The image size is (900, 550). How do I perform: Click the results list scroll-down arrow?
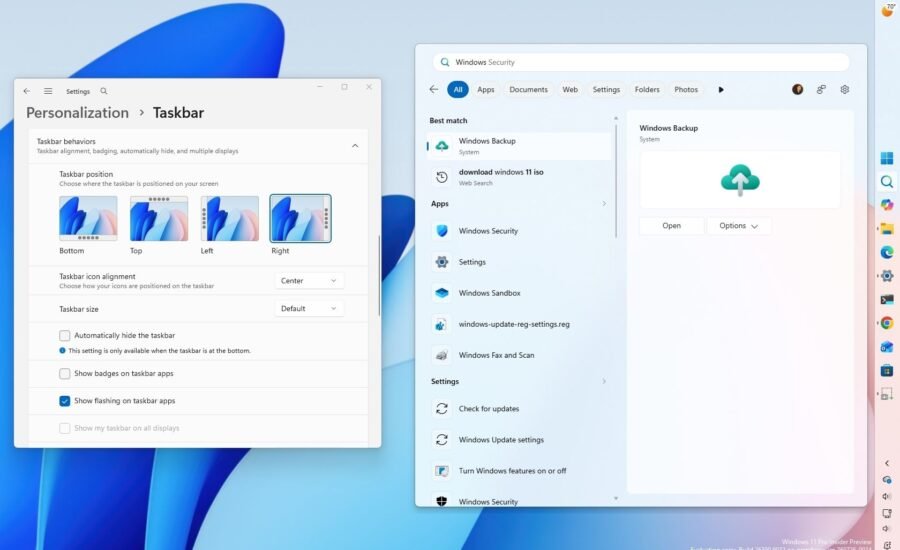(x=616, y=499)
